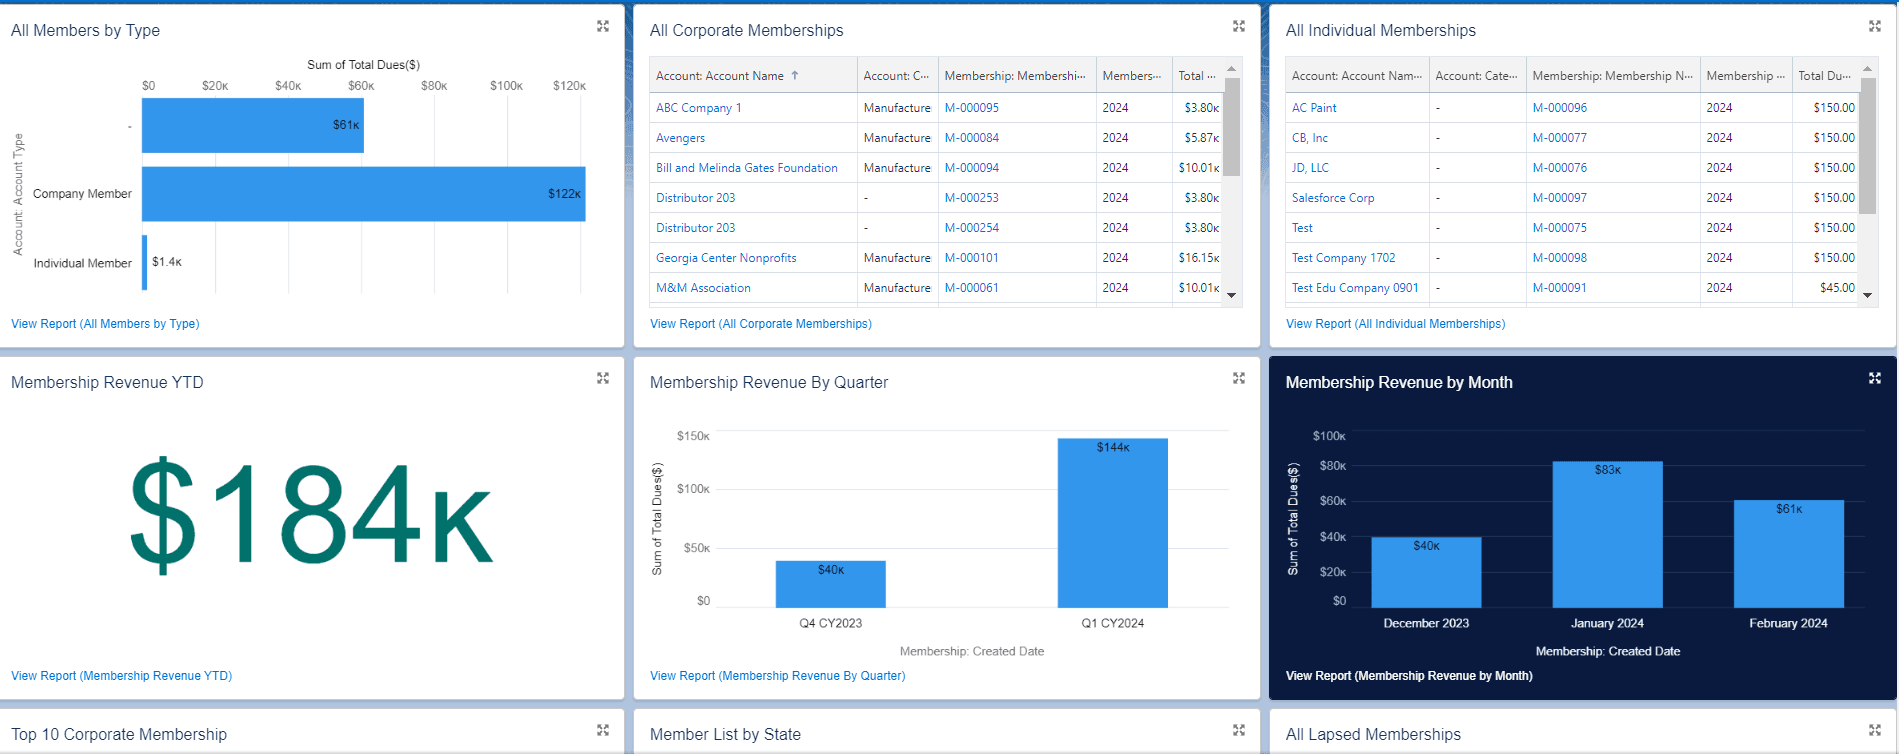This screenshot has width=1899, height=754.
Task: Click the $16.15k dues for Georgia Center
Action: (x=1199, y=258)
